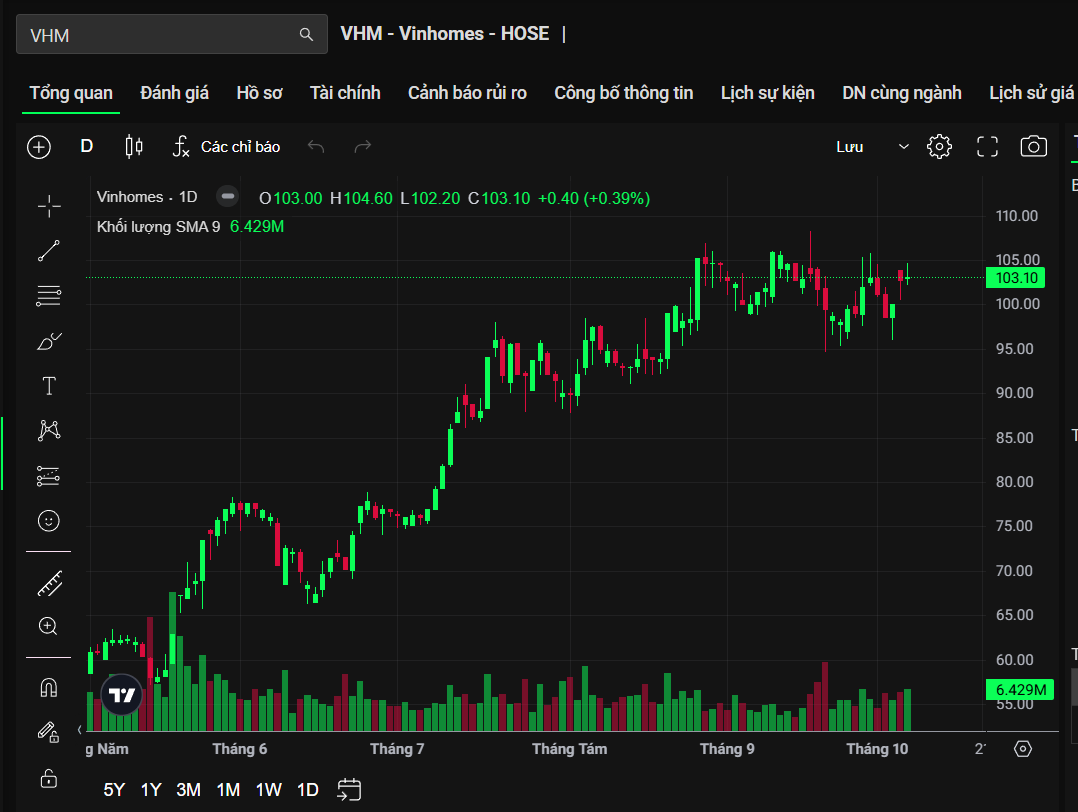Viewport: 1078px width, 812px height.
Task: Open the D timeframe interval selector
Action: 87,147
